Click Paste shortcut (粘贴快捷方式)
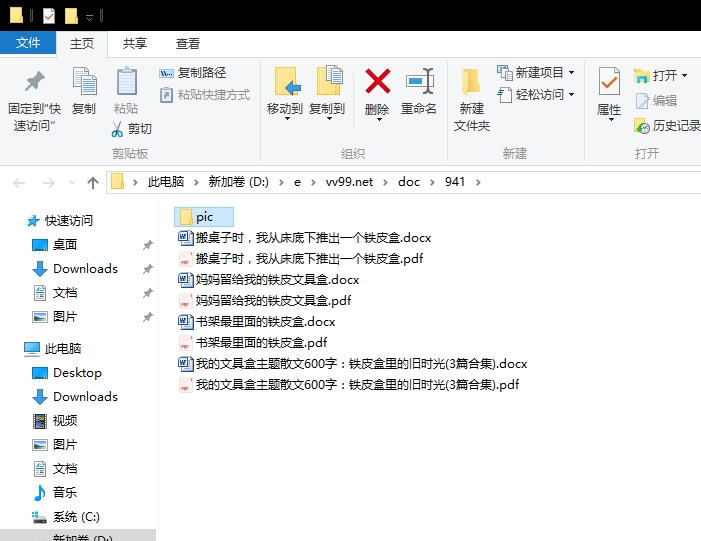This screenshot has width=701, height=541. click(205, 95)
